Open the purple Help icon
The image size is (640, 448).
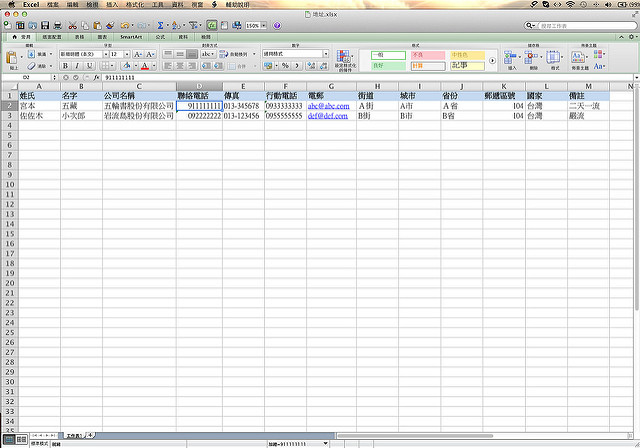[x=277, y=25]
